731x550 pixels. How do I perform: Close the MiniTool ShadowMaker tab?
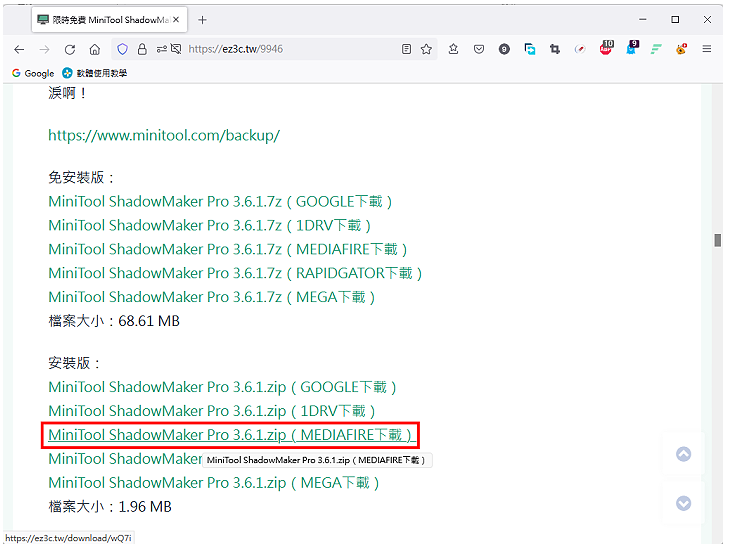tap(176, 20)
